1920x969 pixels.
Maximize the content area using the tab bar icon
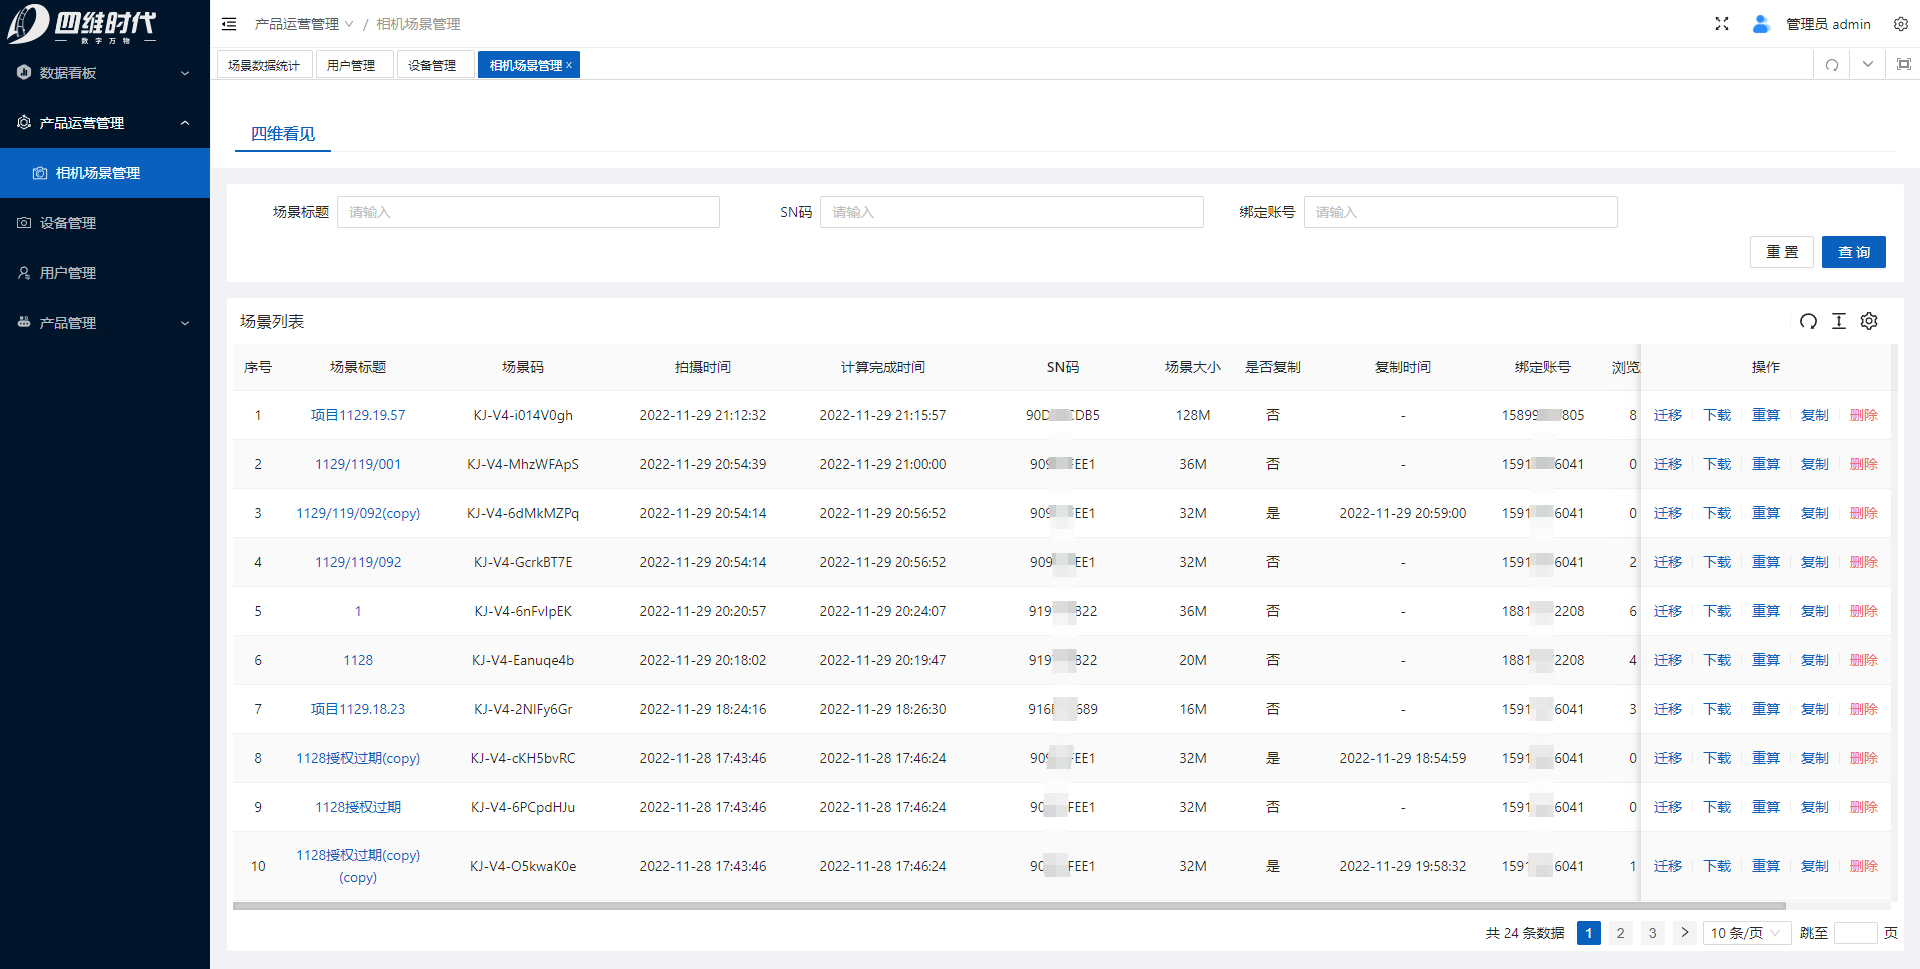click(x=1904, y=65)
